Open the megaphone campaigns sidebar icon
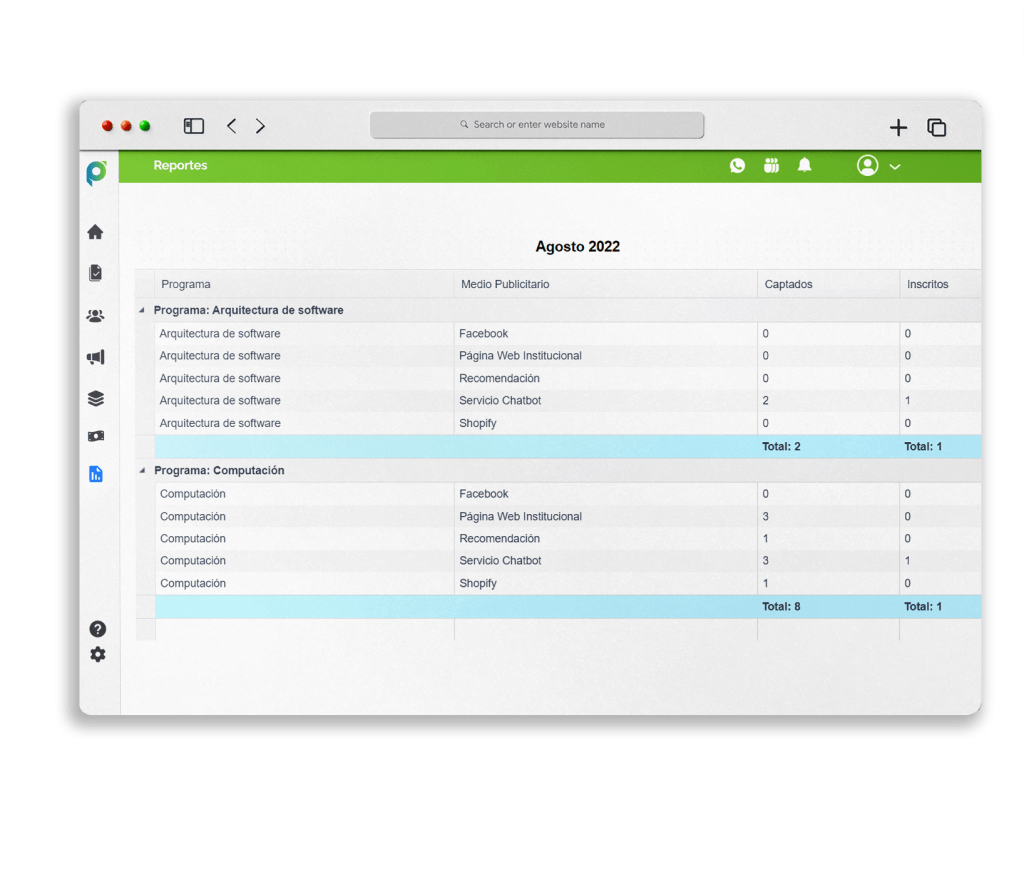Screen dimensions: 1024x886 (95, 357)
